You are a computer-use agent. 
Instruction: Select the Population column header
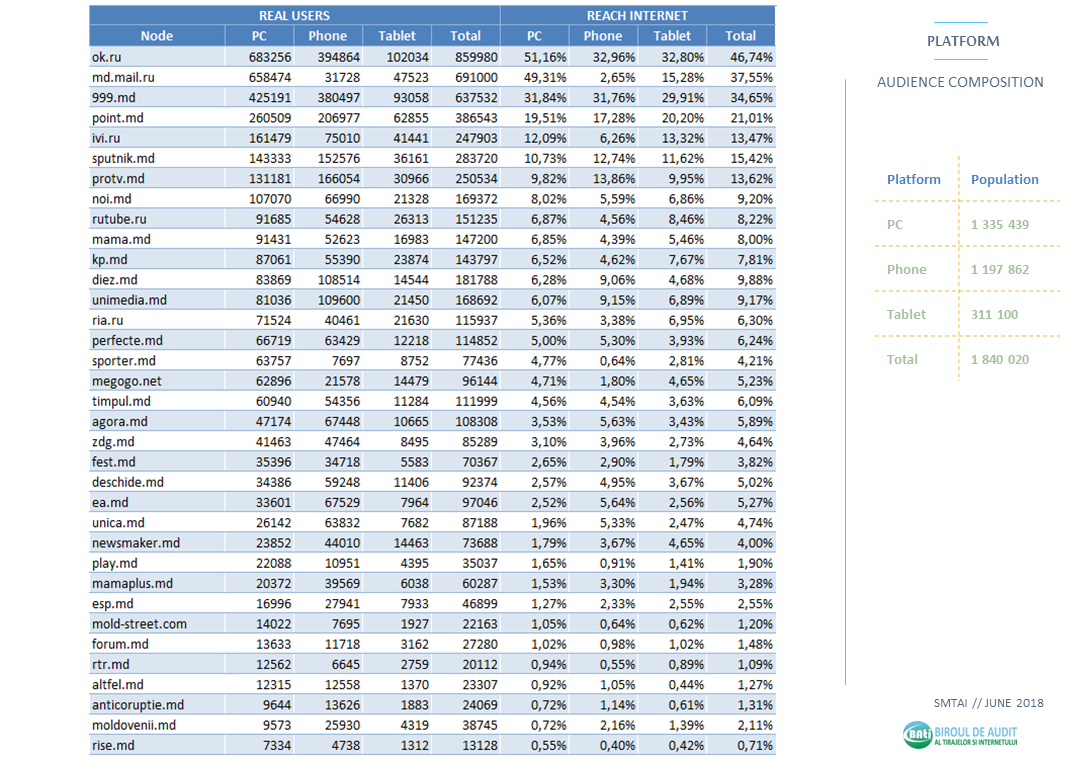(x=1004, y=180)
